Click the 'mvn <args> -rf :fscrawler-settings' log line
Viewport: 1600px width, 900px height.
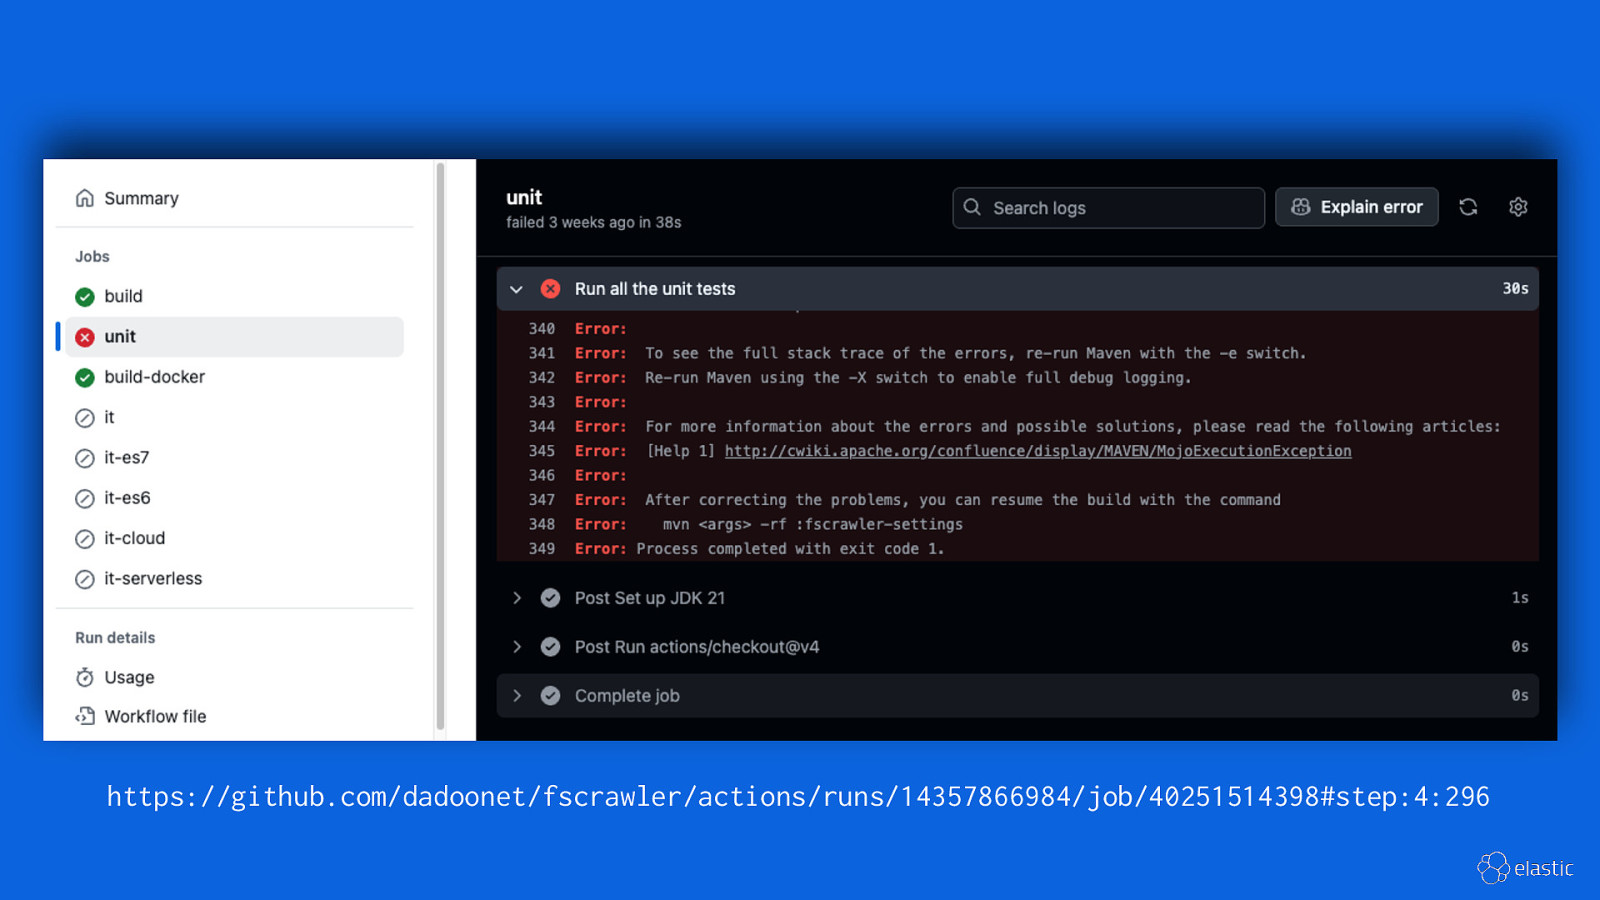click(x=813, y=524)
